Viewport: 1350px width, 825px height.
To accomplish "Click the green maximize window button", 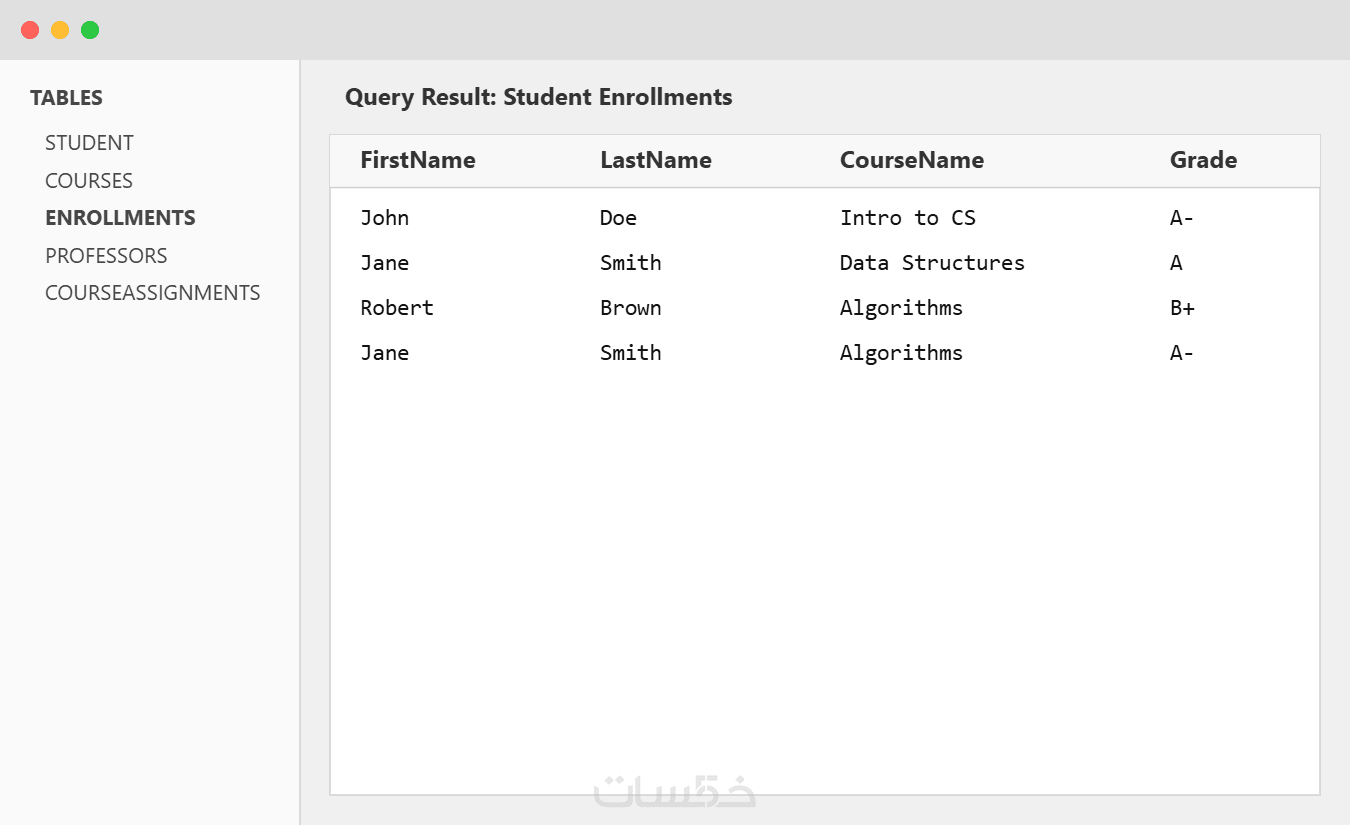I will point(90,30).
